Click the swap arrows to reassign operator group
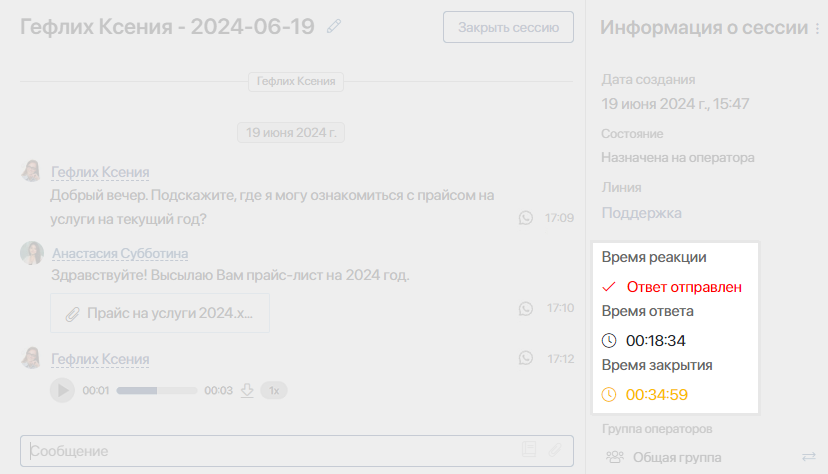The image size is (828, 474). (809, 457)
